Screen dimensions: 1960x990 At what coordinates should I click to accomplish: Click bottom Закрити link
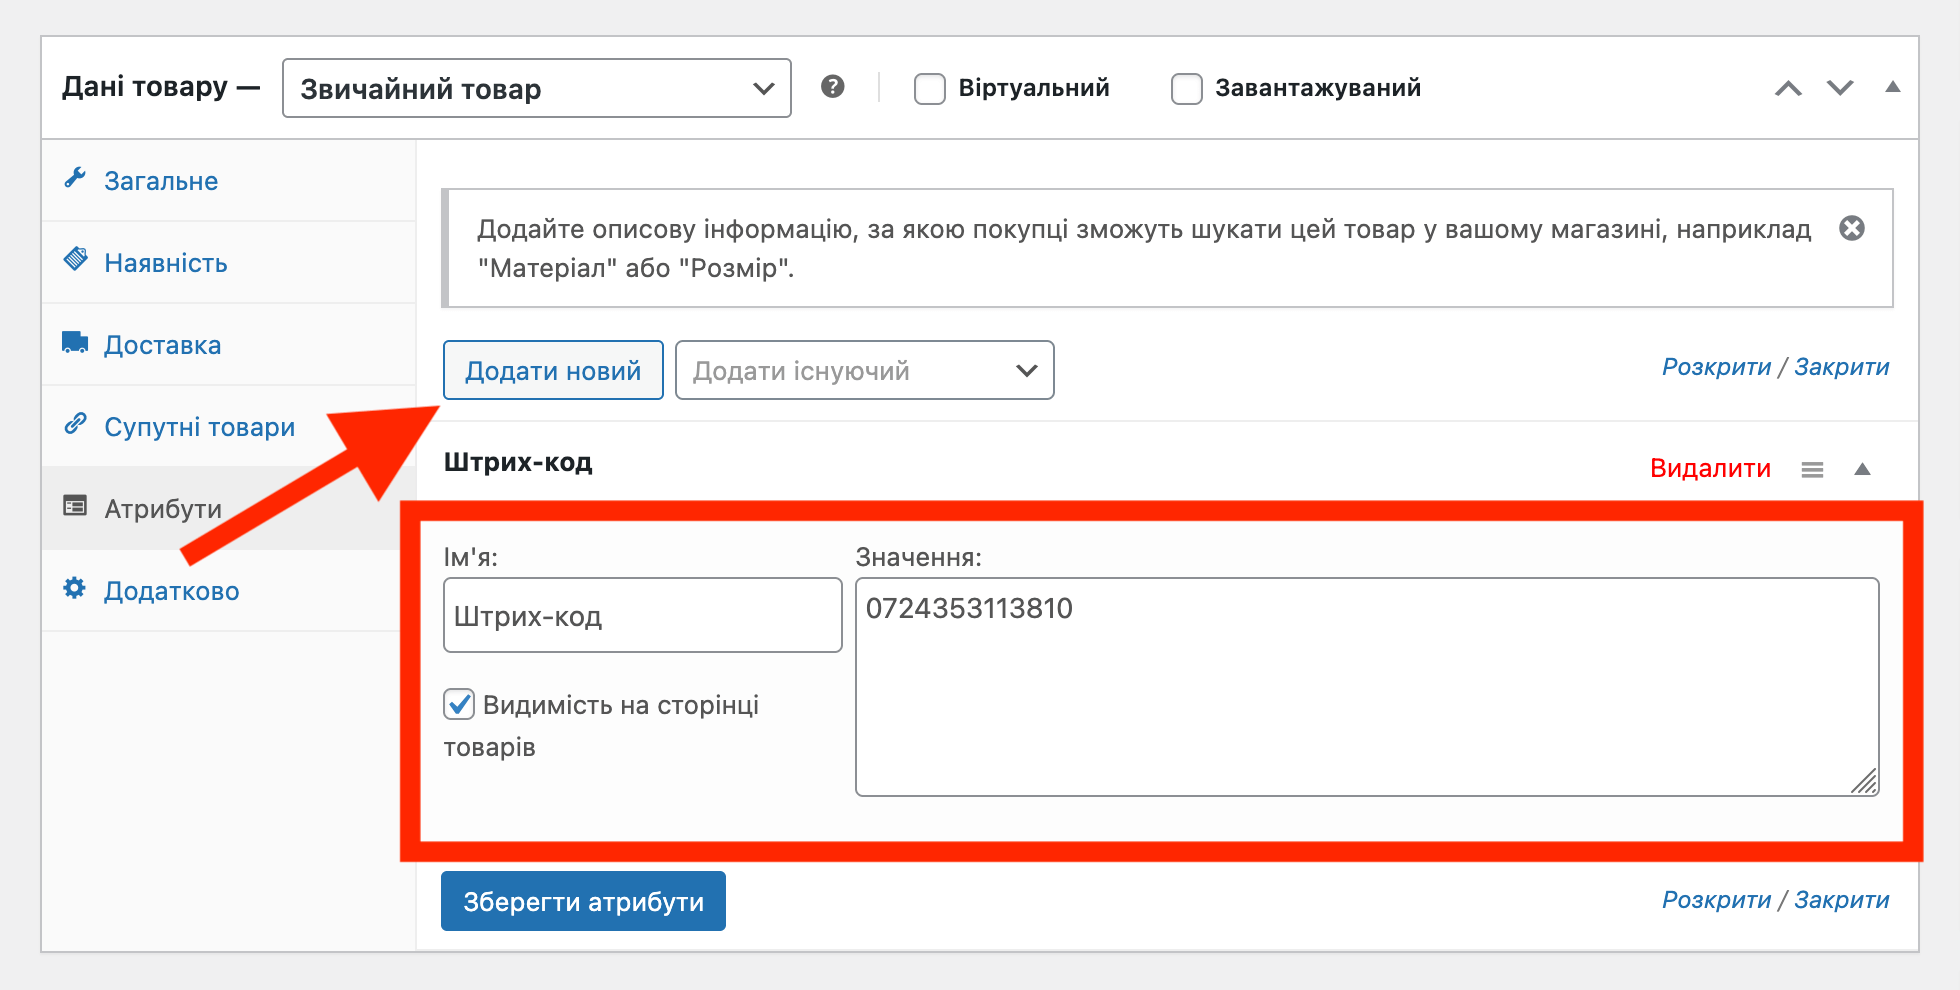pyautogui.click(x=1841, y=900)
